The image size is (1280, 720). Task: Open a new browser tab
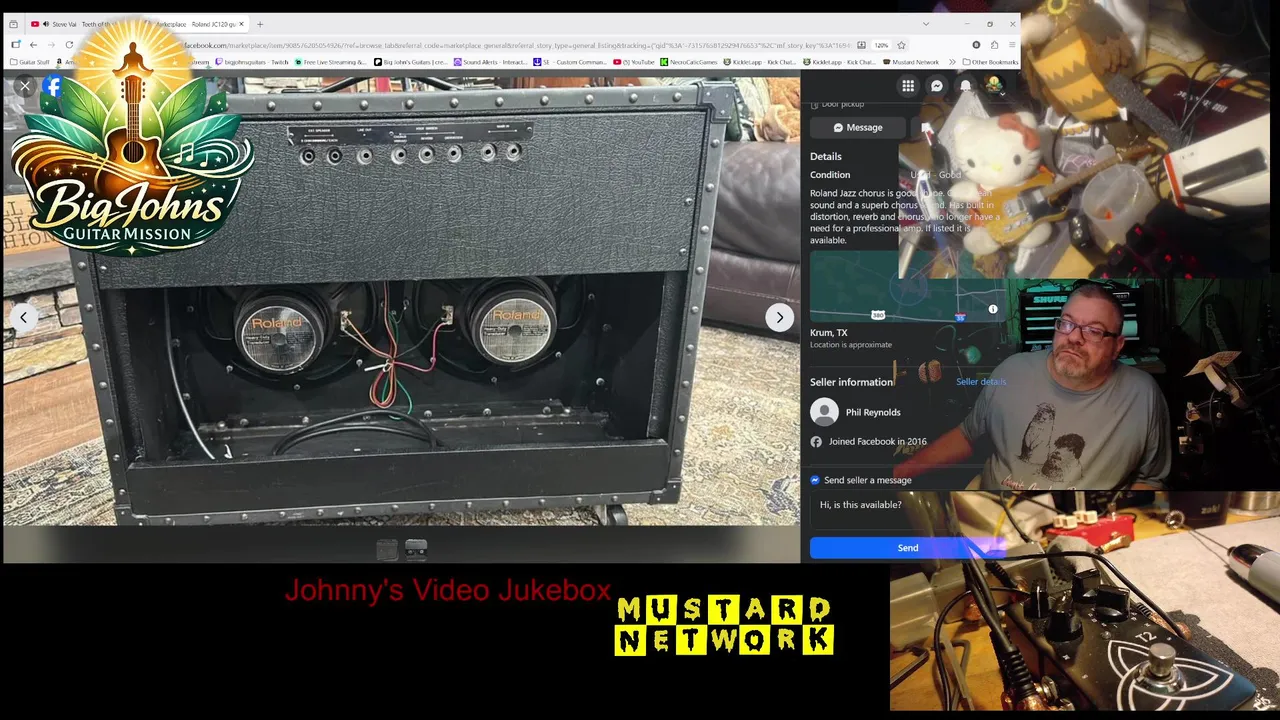click(x=260, y=24)
